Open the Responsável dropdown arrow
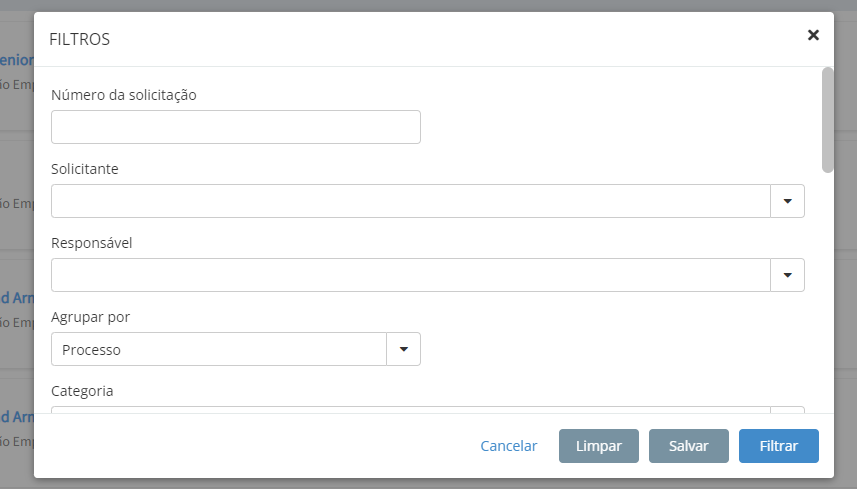The width and height of the screenshot is (857, 489). tap(787, 275)
